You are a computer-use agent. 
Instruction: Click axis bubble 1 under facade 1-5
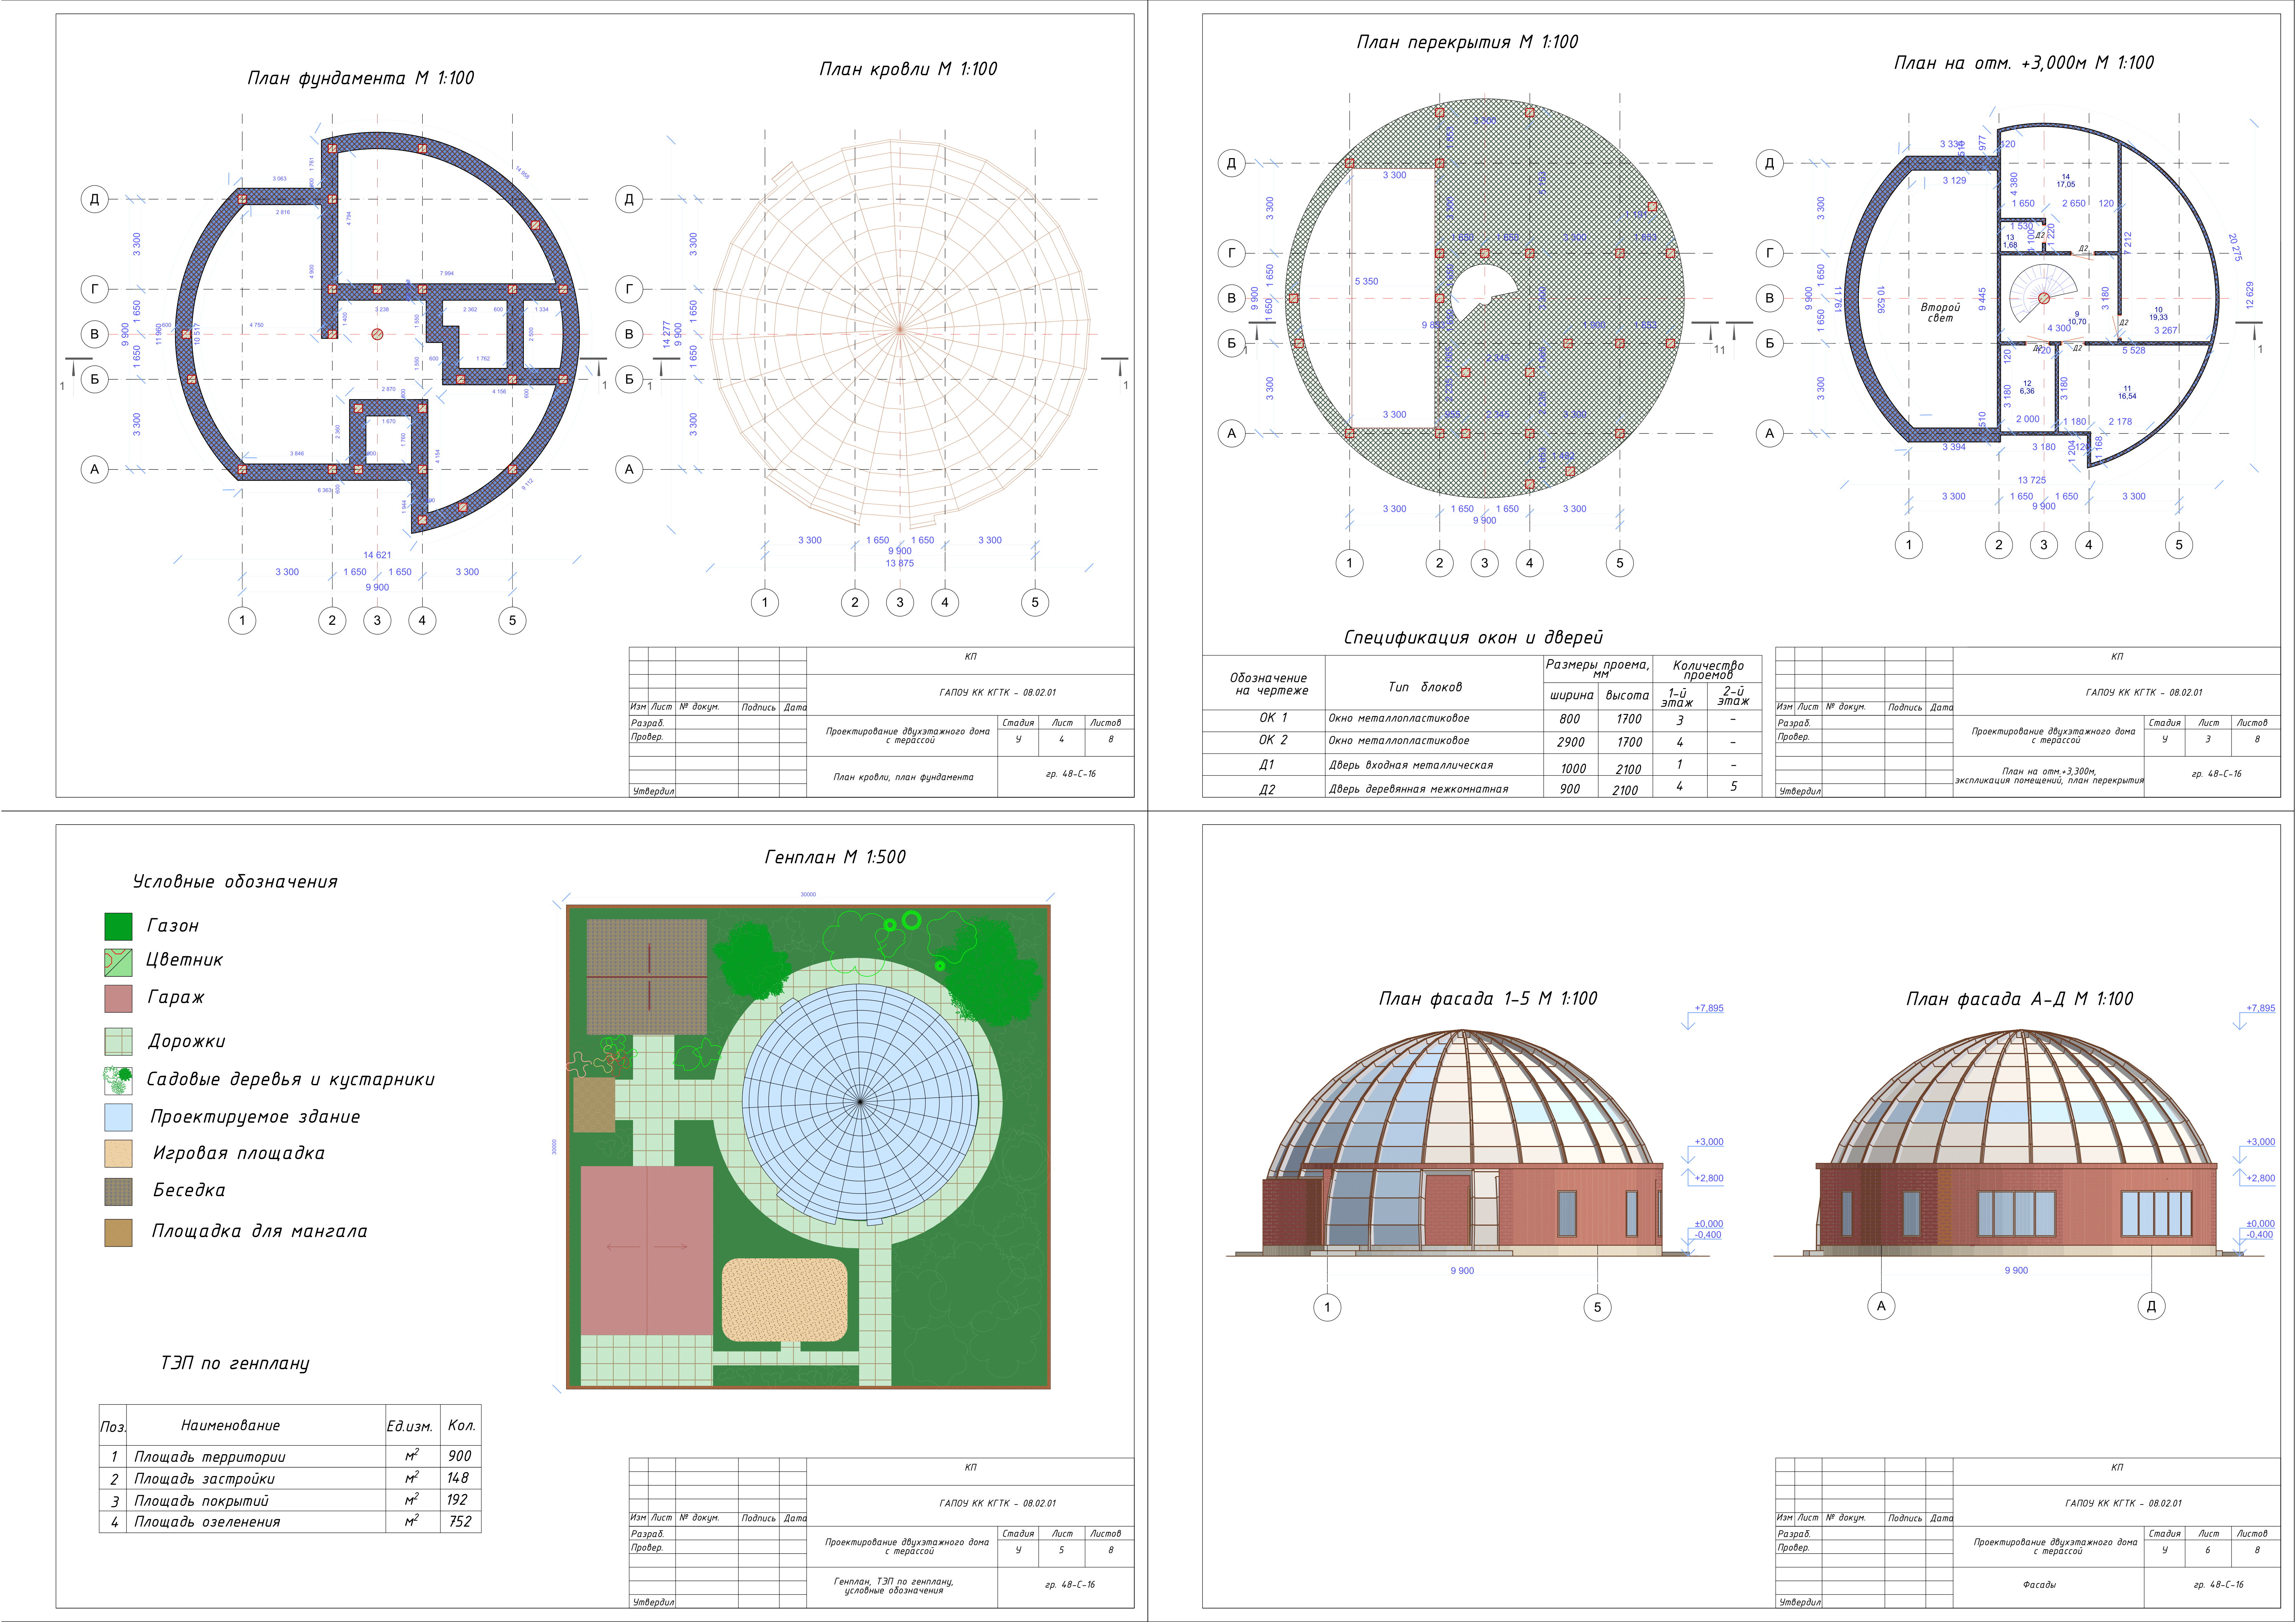click(1327, 1307)
